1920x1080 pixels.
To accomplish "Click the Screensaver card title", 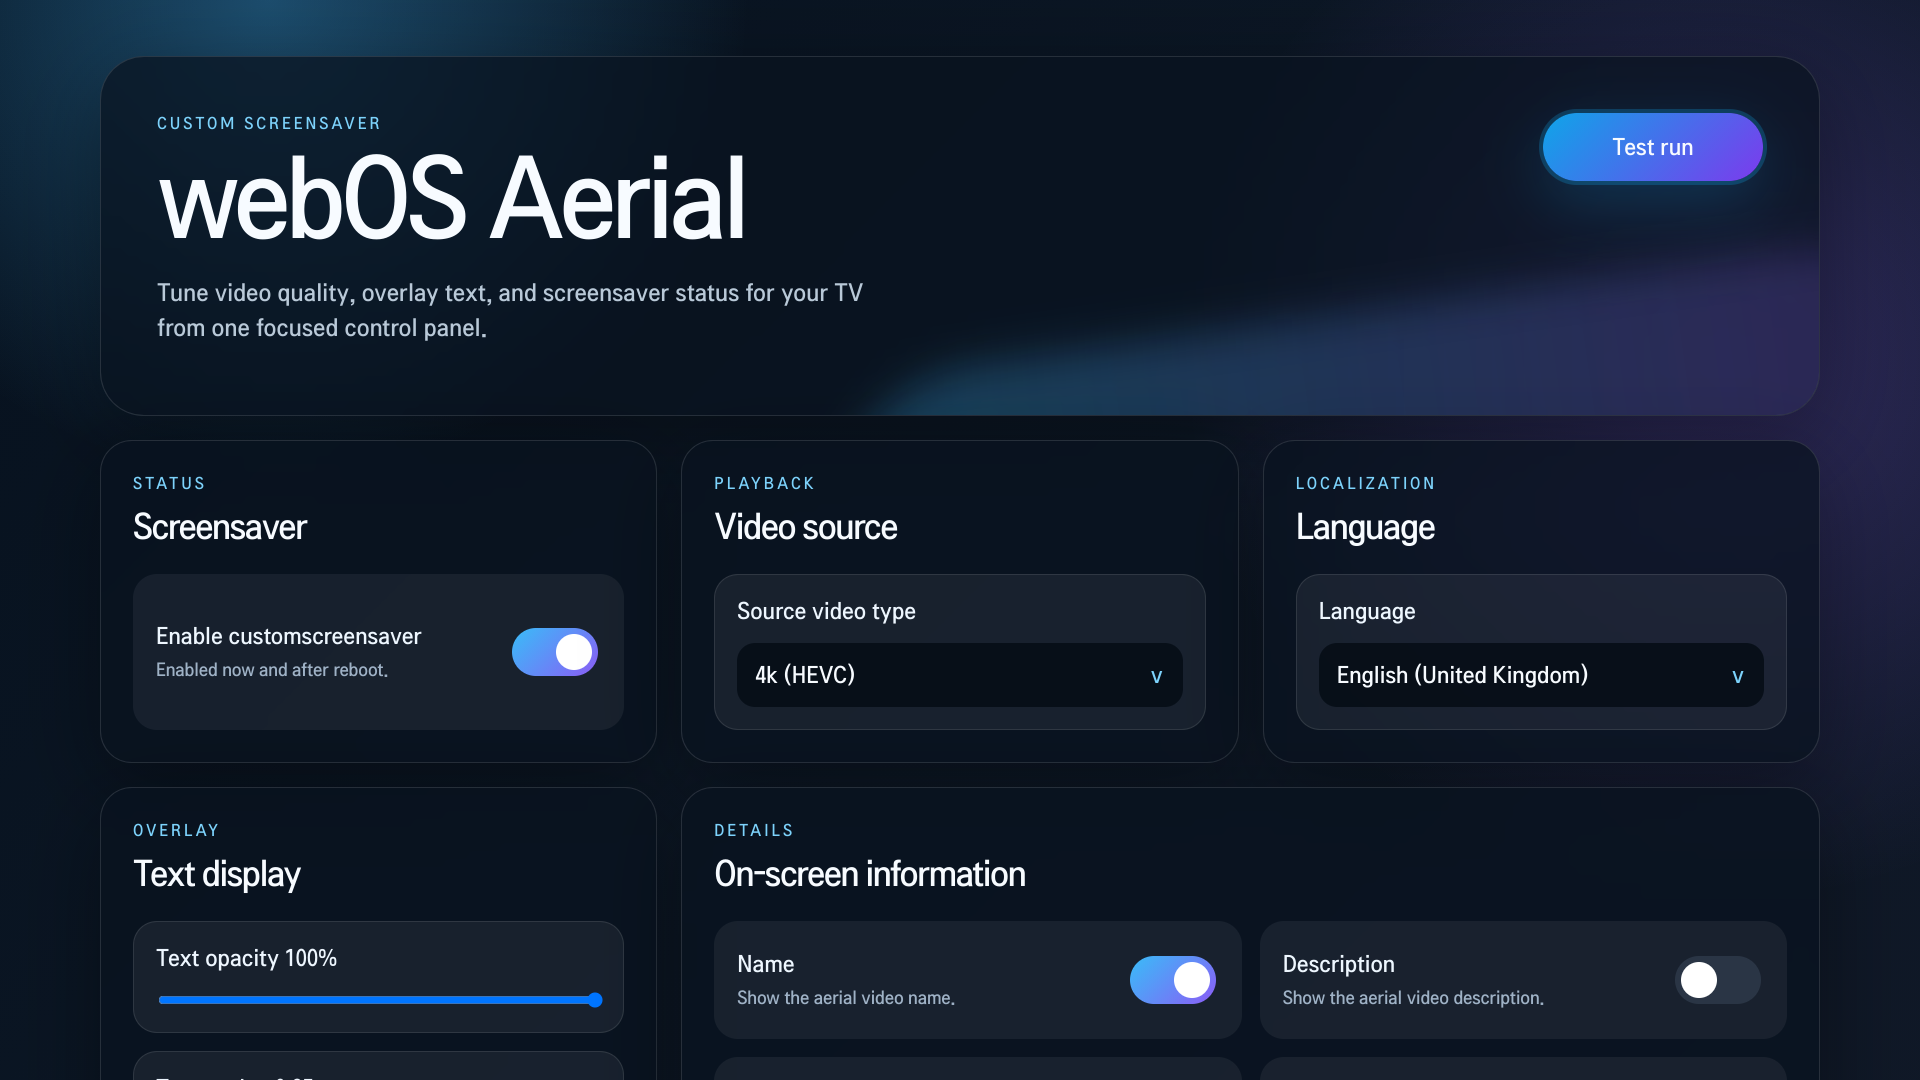I will coord(220,527).
